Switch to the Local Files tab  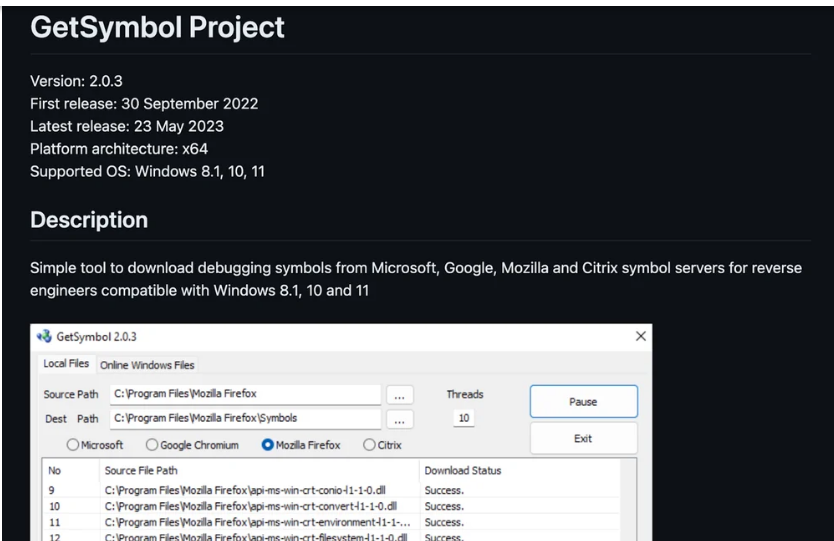tap(67, 365)
